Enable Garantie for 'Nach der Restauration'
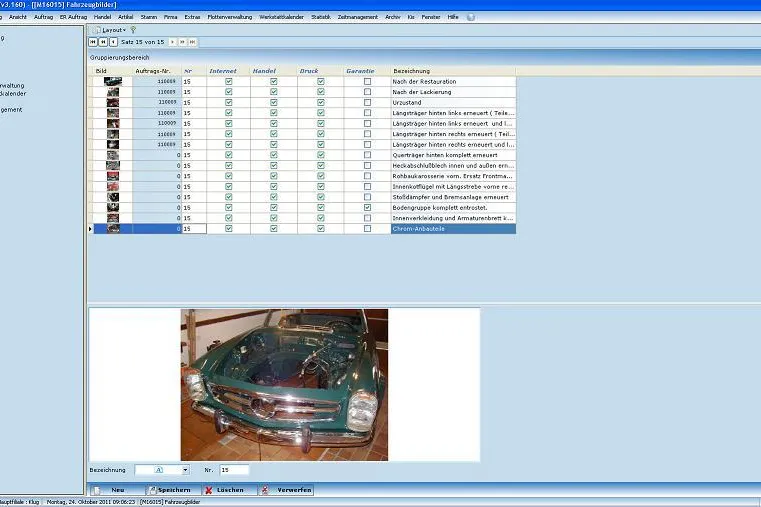 tap(367, 82)
